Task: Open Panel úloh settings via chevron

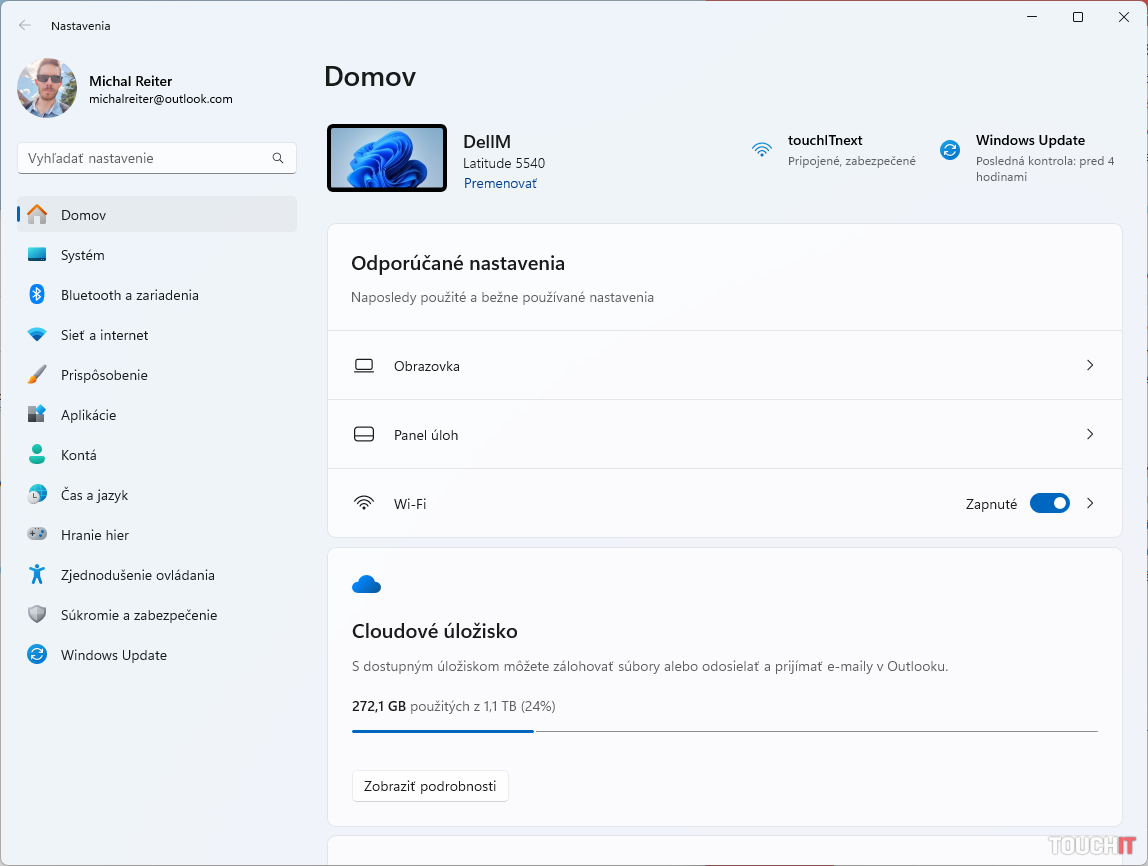Action: point(1090,435)
